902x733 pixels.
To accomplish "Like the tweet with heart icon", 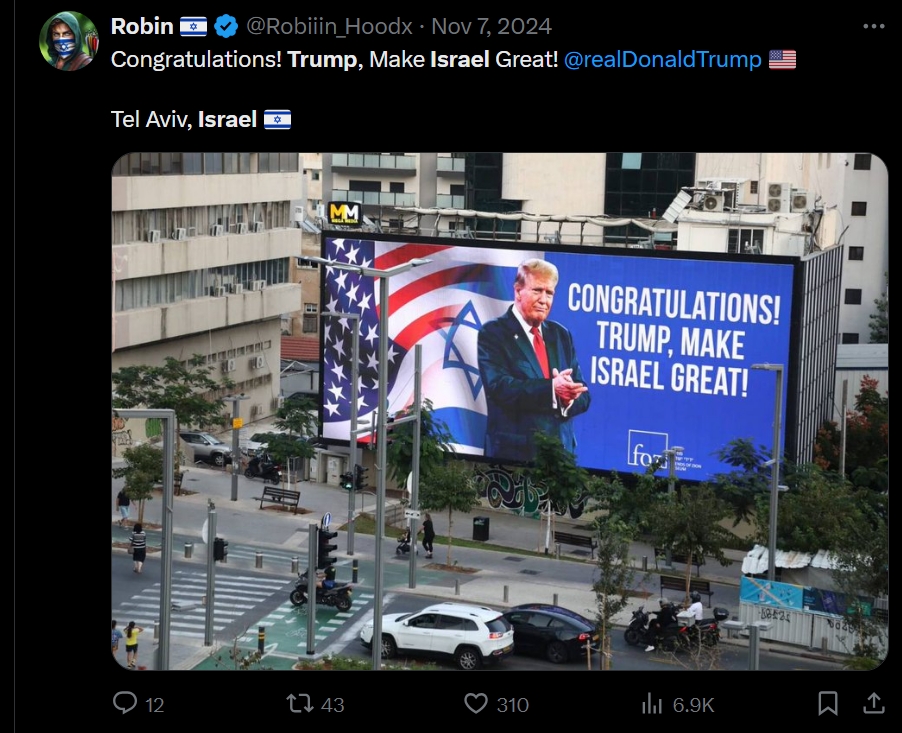I will coord(476,703).
